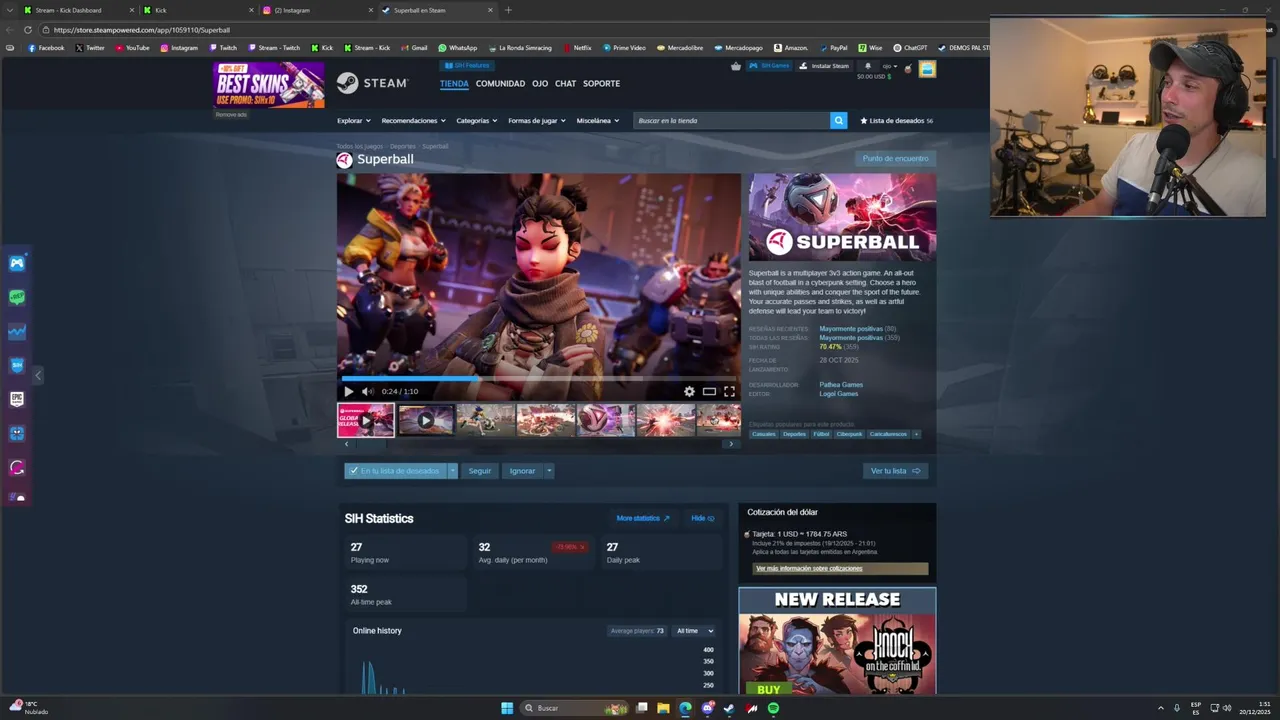Click the soccer ball screenshot thumbnail
Screen dimensions: 1280x720
click(606, 420)
